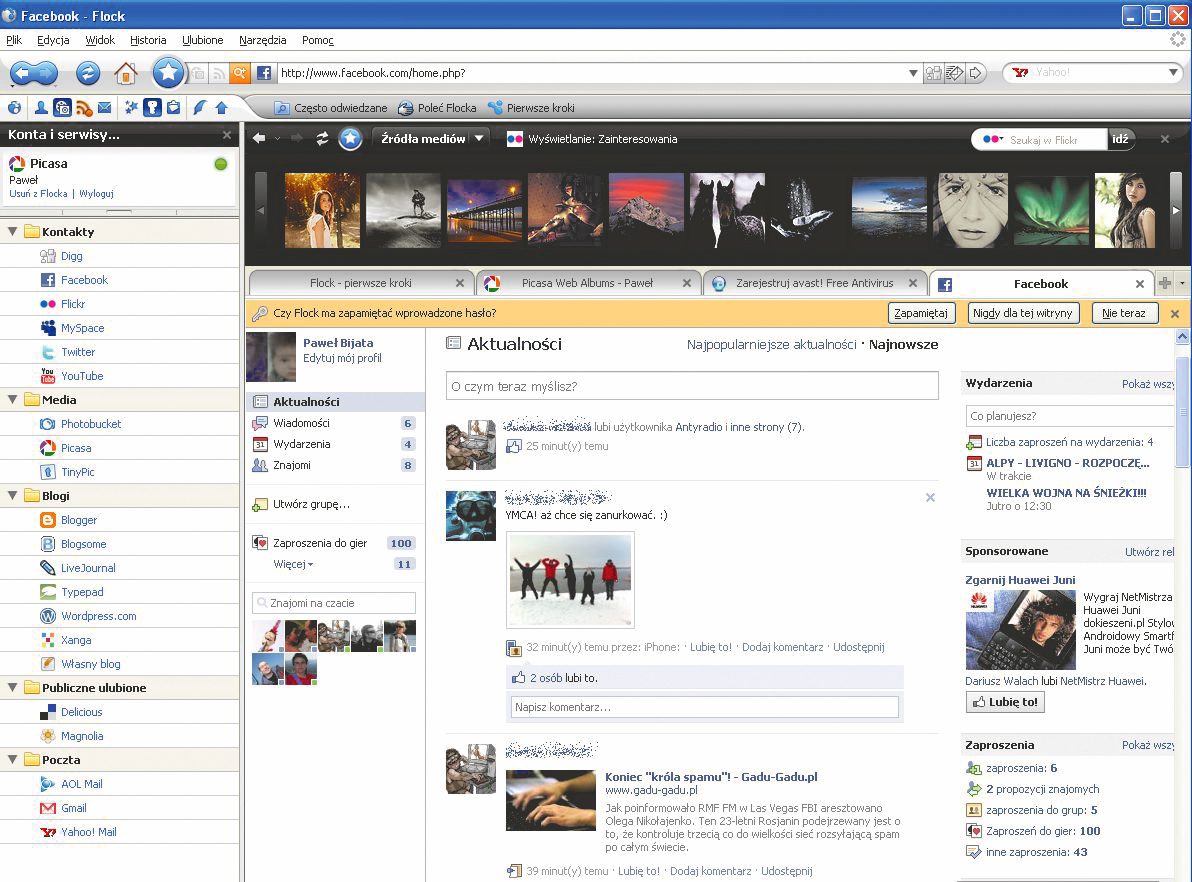Open the RSS feeds sidebar icon

click(x=84, y=108)
